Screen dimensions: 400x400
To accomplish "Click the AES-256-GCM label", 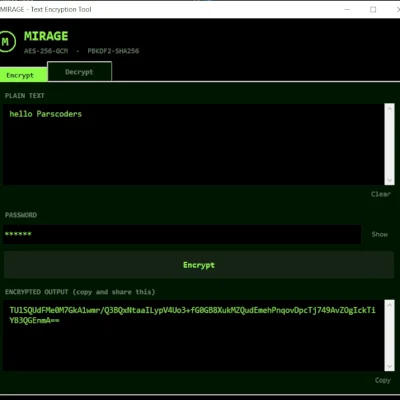I will 46,51.
